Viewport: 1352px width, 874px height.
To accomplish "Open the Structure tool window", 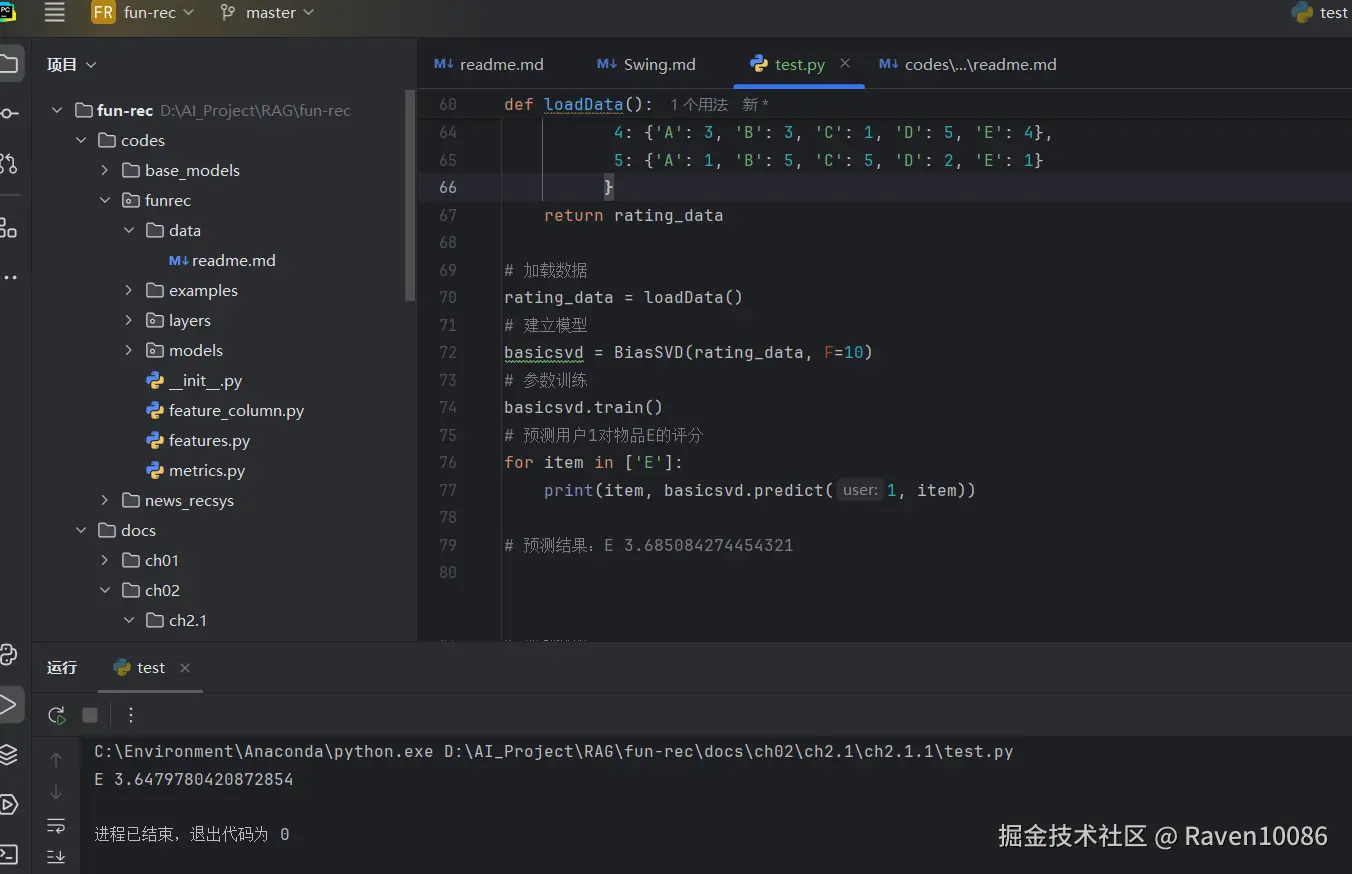I will pyautogui.click(x=8, y=228).
